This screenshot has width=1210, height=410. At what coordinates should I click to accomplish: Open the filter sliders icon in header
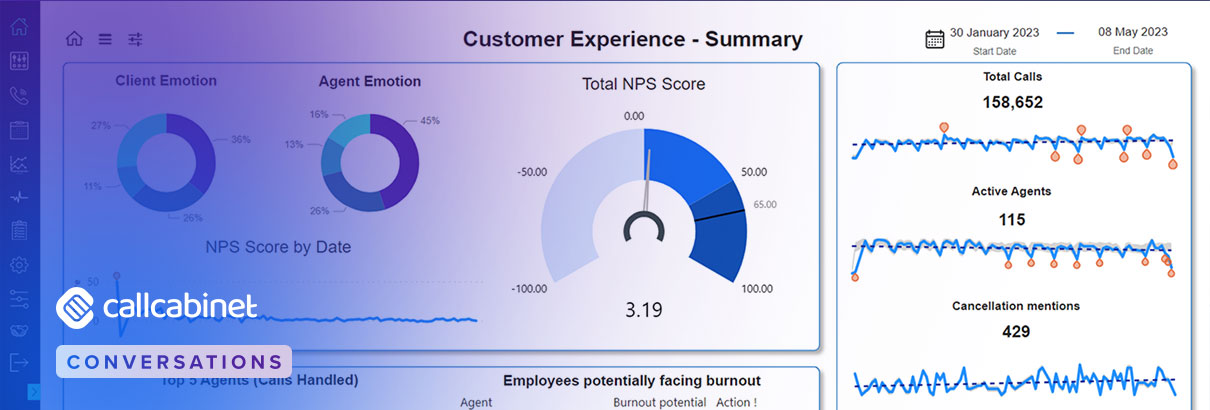[x=135, y=39]
